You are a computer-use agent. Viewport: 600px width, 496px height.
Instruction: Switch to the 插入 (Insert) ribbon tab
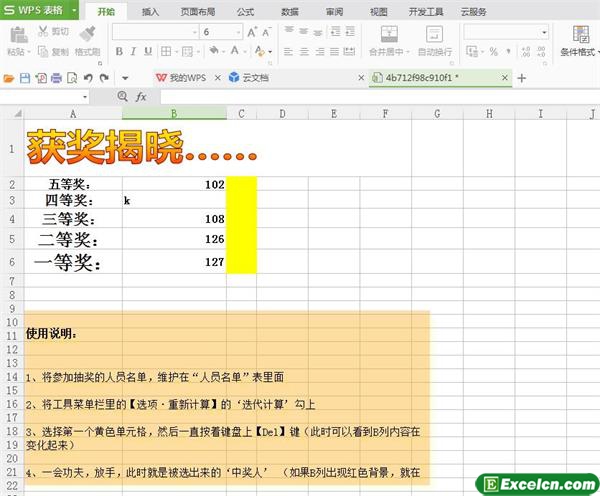[150, 12]
